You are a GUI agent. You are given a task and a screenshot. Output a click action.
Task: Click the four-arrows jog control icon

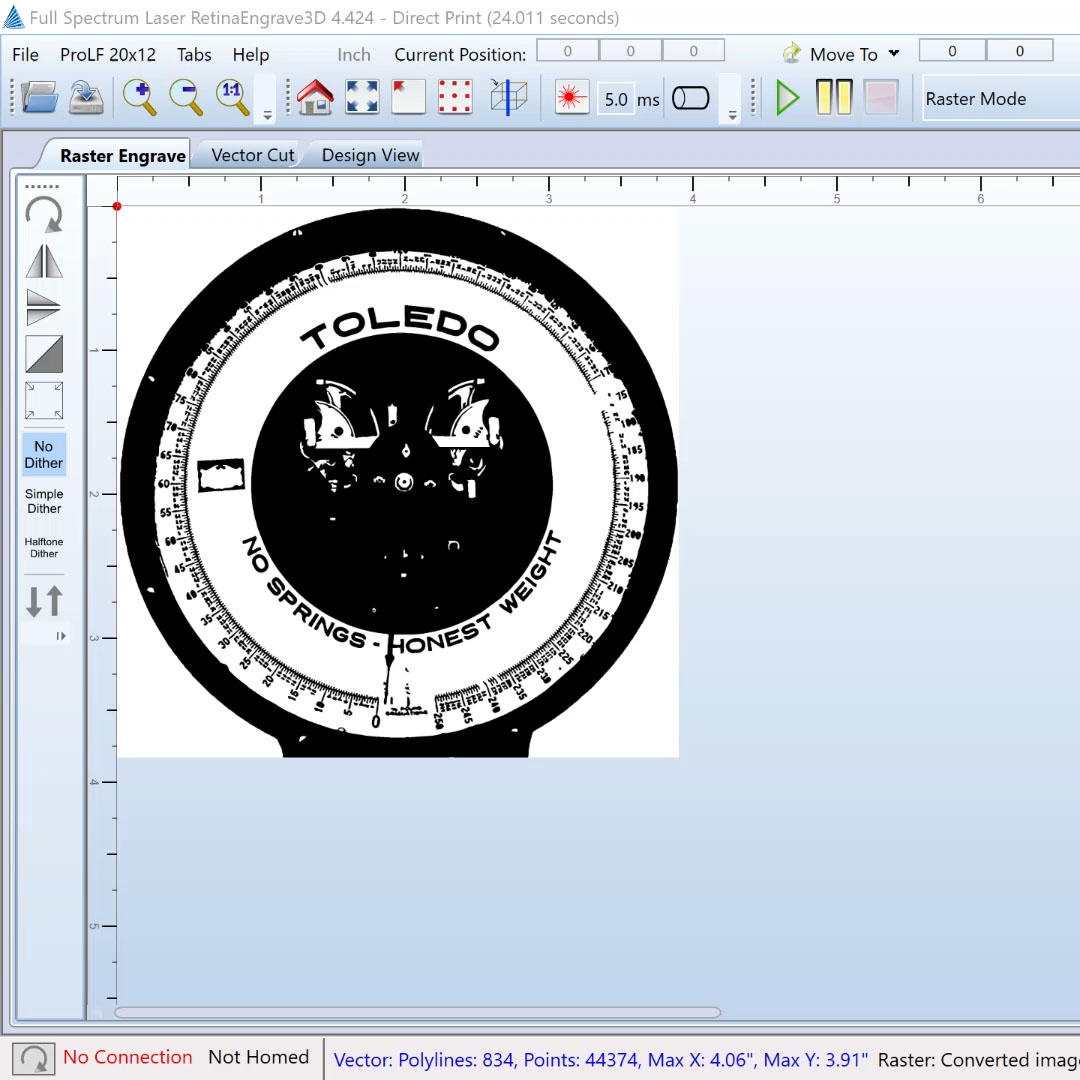[x=362, y=97]
